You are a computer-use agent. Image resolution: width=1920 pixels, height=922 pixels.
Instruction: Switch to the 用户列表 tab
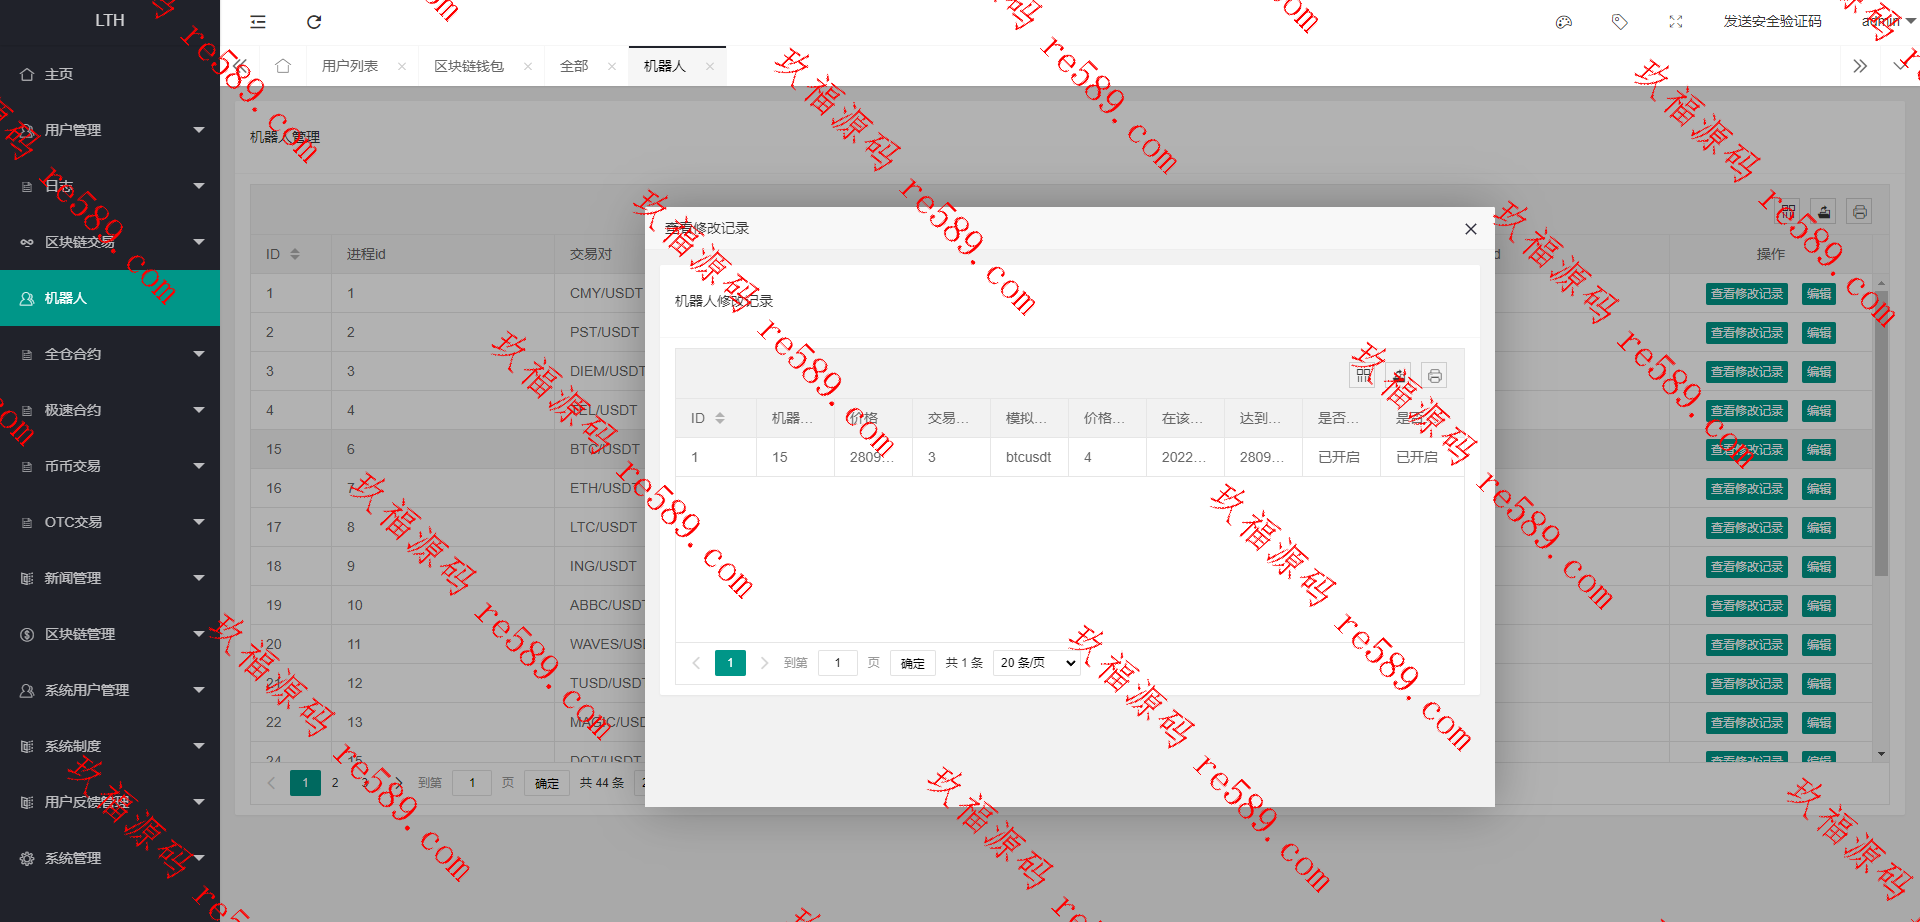(350, 66)
